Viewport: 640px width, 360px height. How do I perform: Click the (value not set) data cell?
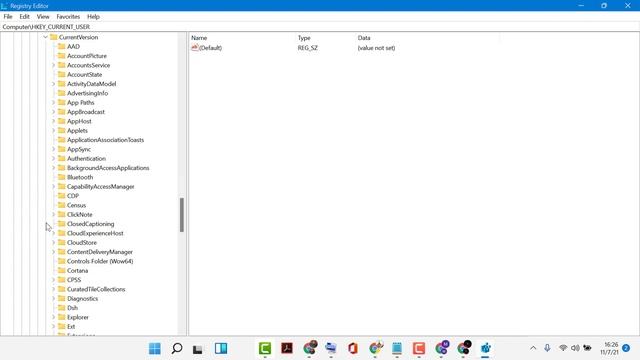coord(376,48)
